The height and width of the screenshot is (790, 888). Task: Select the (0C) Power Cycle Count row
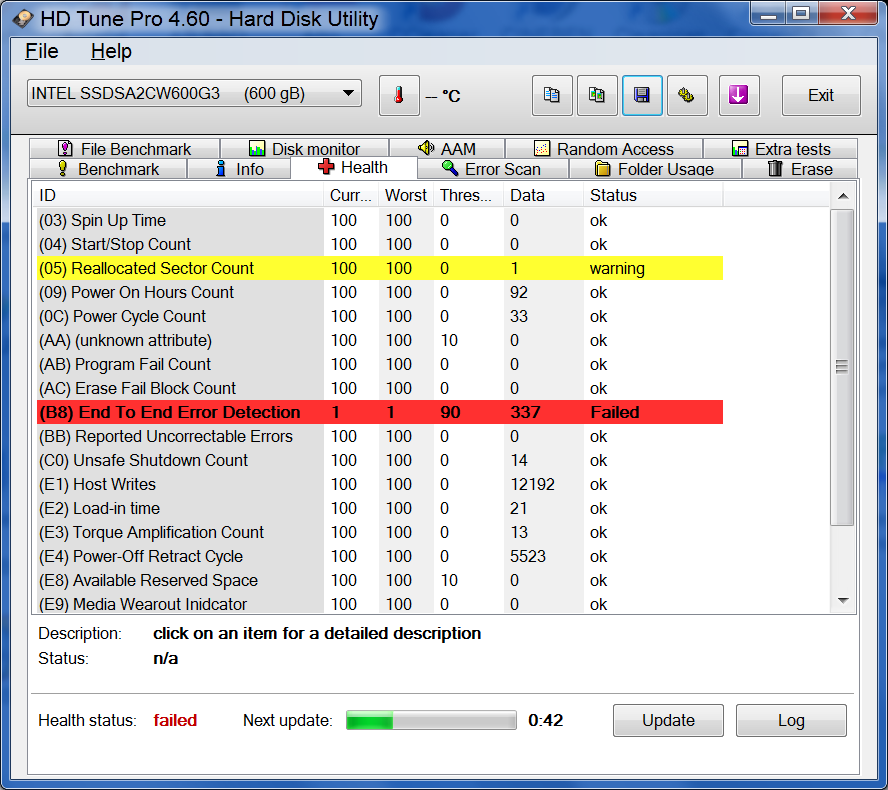380,316
